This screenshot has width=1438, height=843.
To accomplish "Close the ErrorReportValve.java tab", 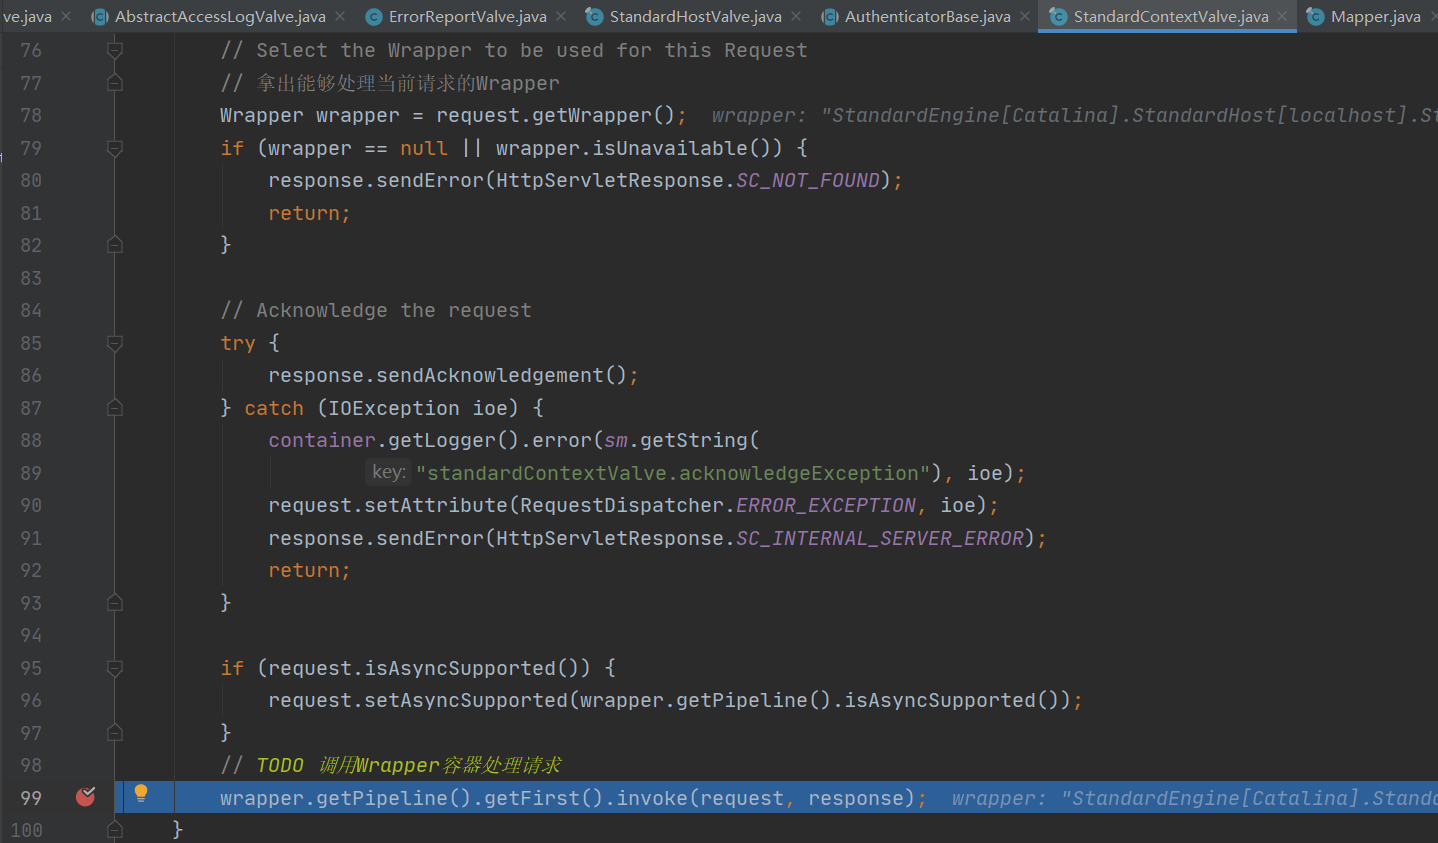I will click(561, 16).
